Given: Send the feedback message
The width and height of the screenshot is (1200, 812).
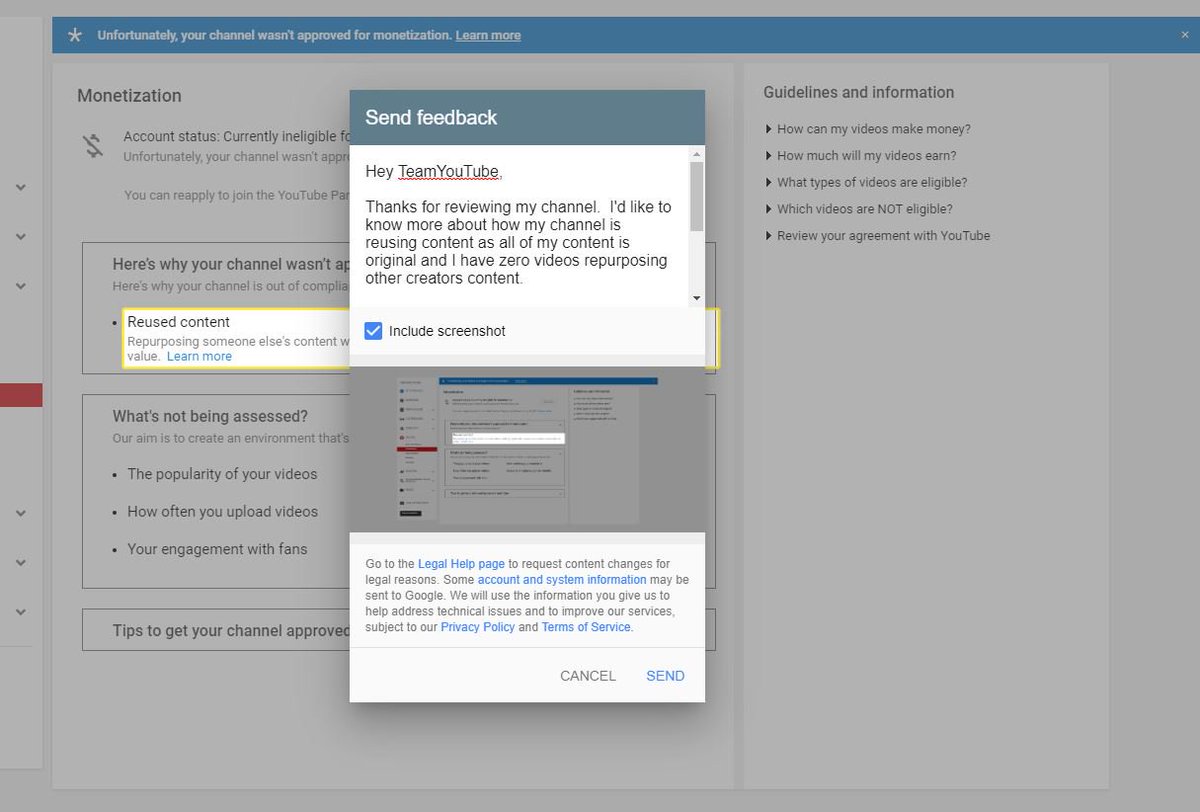Looking at the screenshot, I should pyautogui.click(x=665, y=676).
